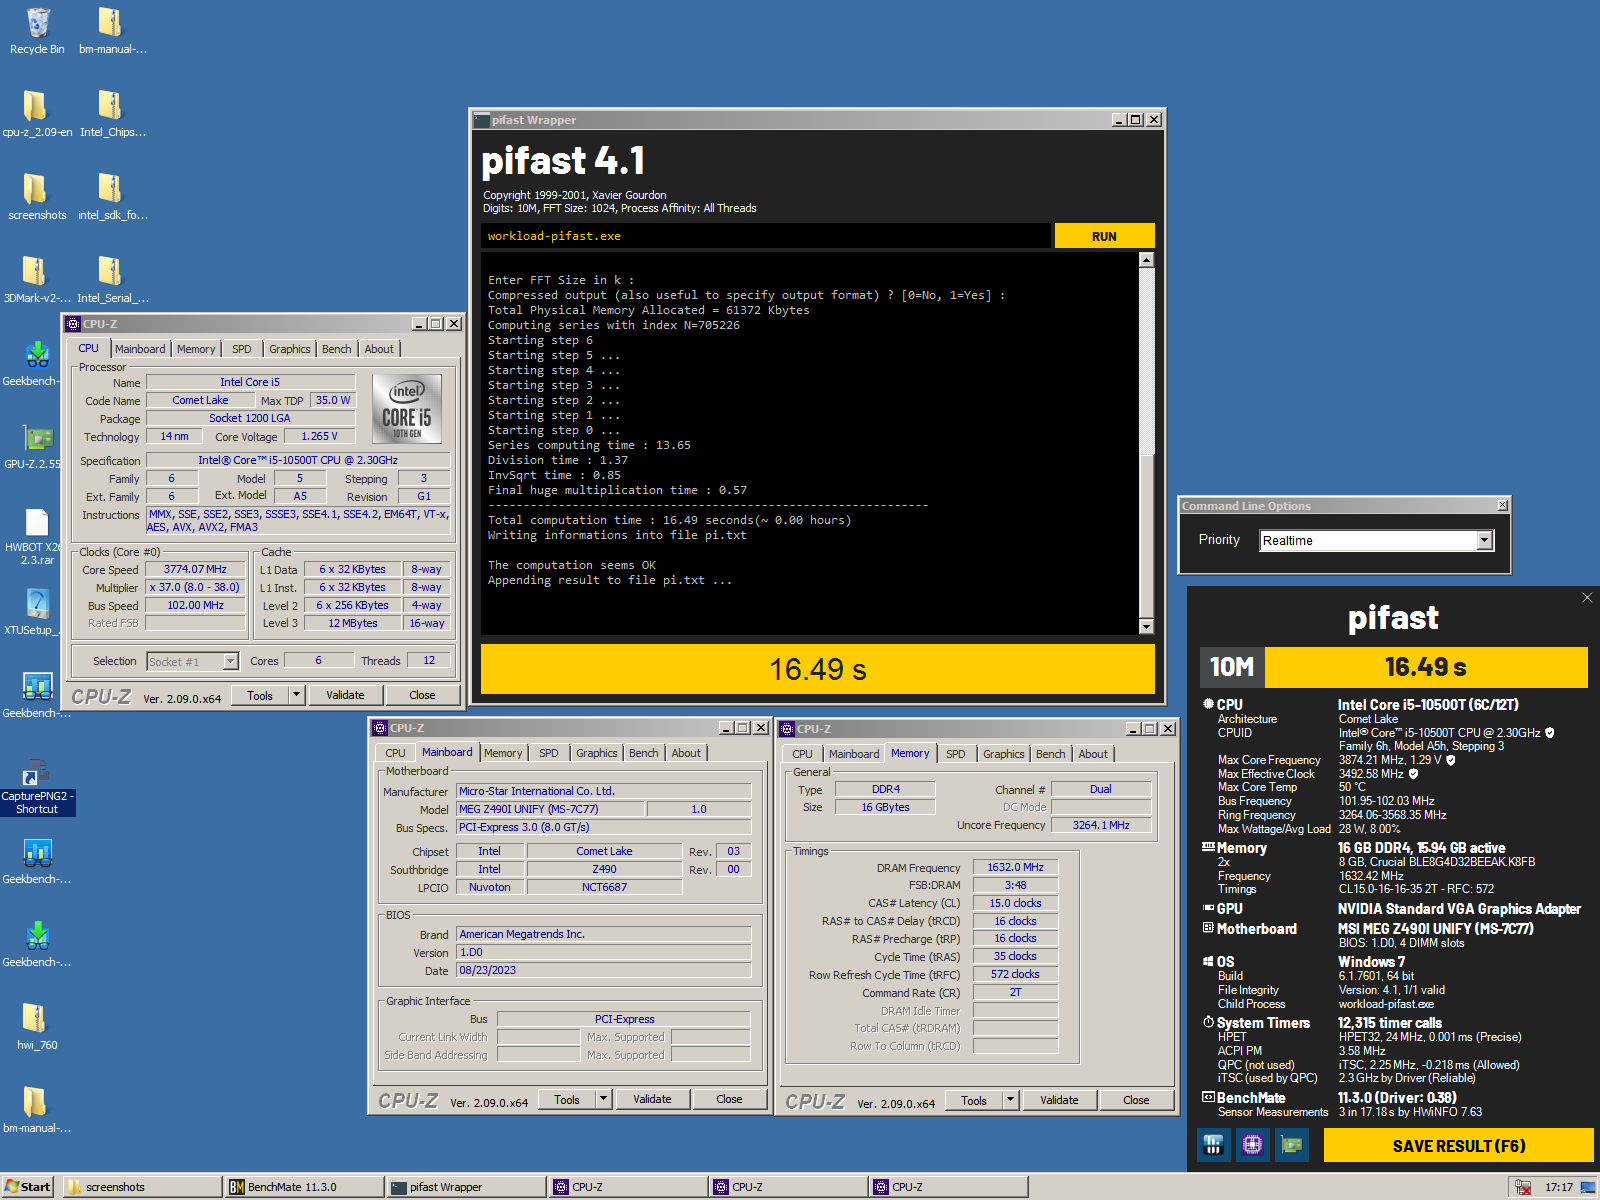
Task: Click the Start button on the taskbar
Action: pyautogui.click(x=27, y=1187)
